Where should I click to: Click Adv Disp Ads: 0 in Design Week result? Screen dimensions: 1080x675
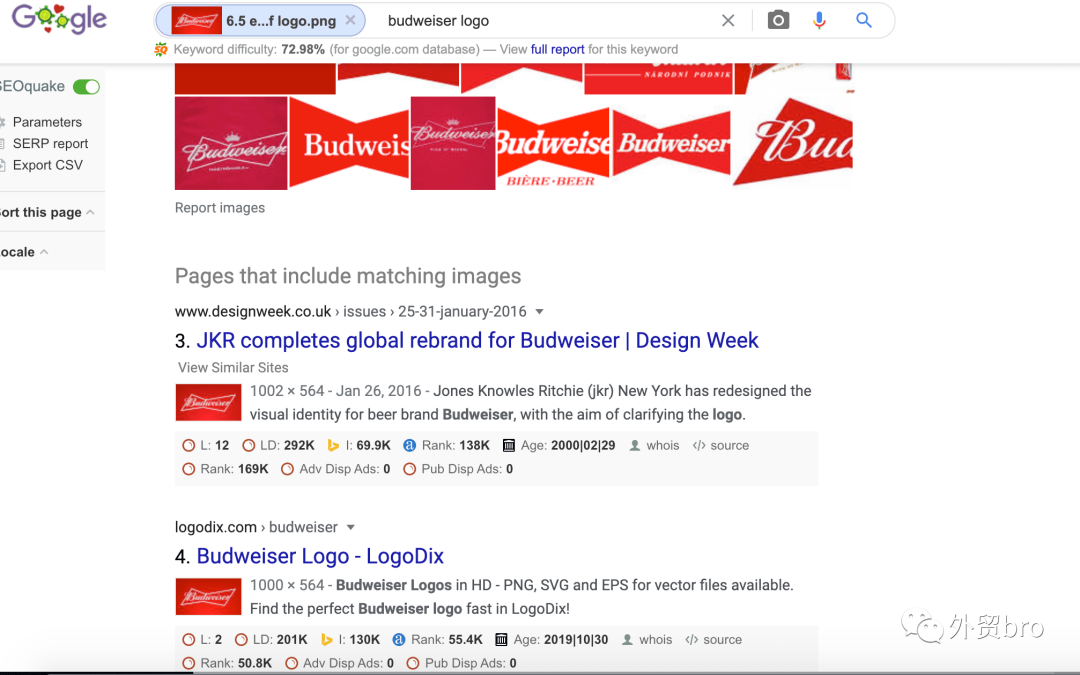pos(336,468)
